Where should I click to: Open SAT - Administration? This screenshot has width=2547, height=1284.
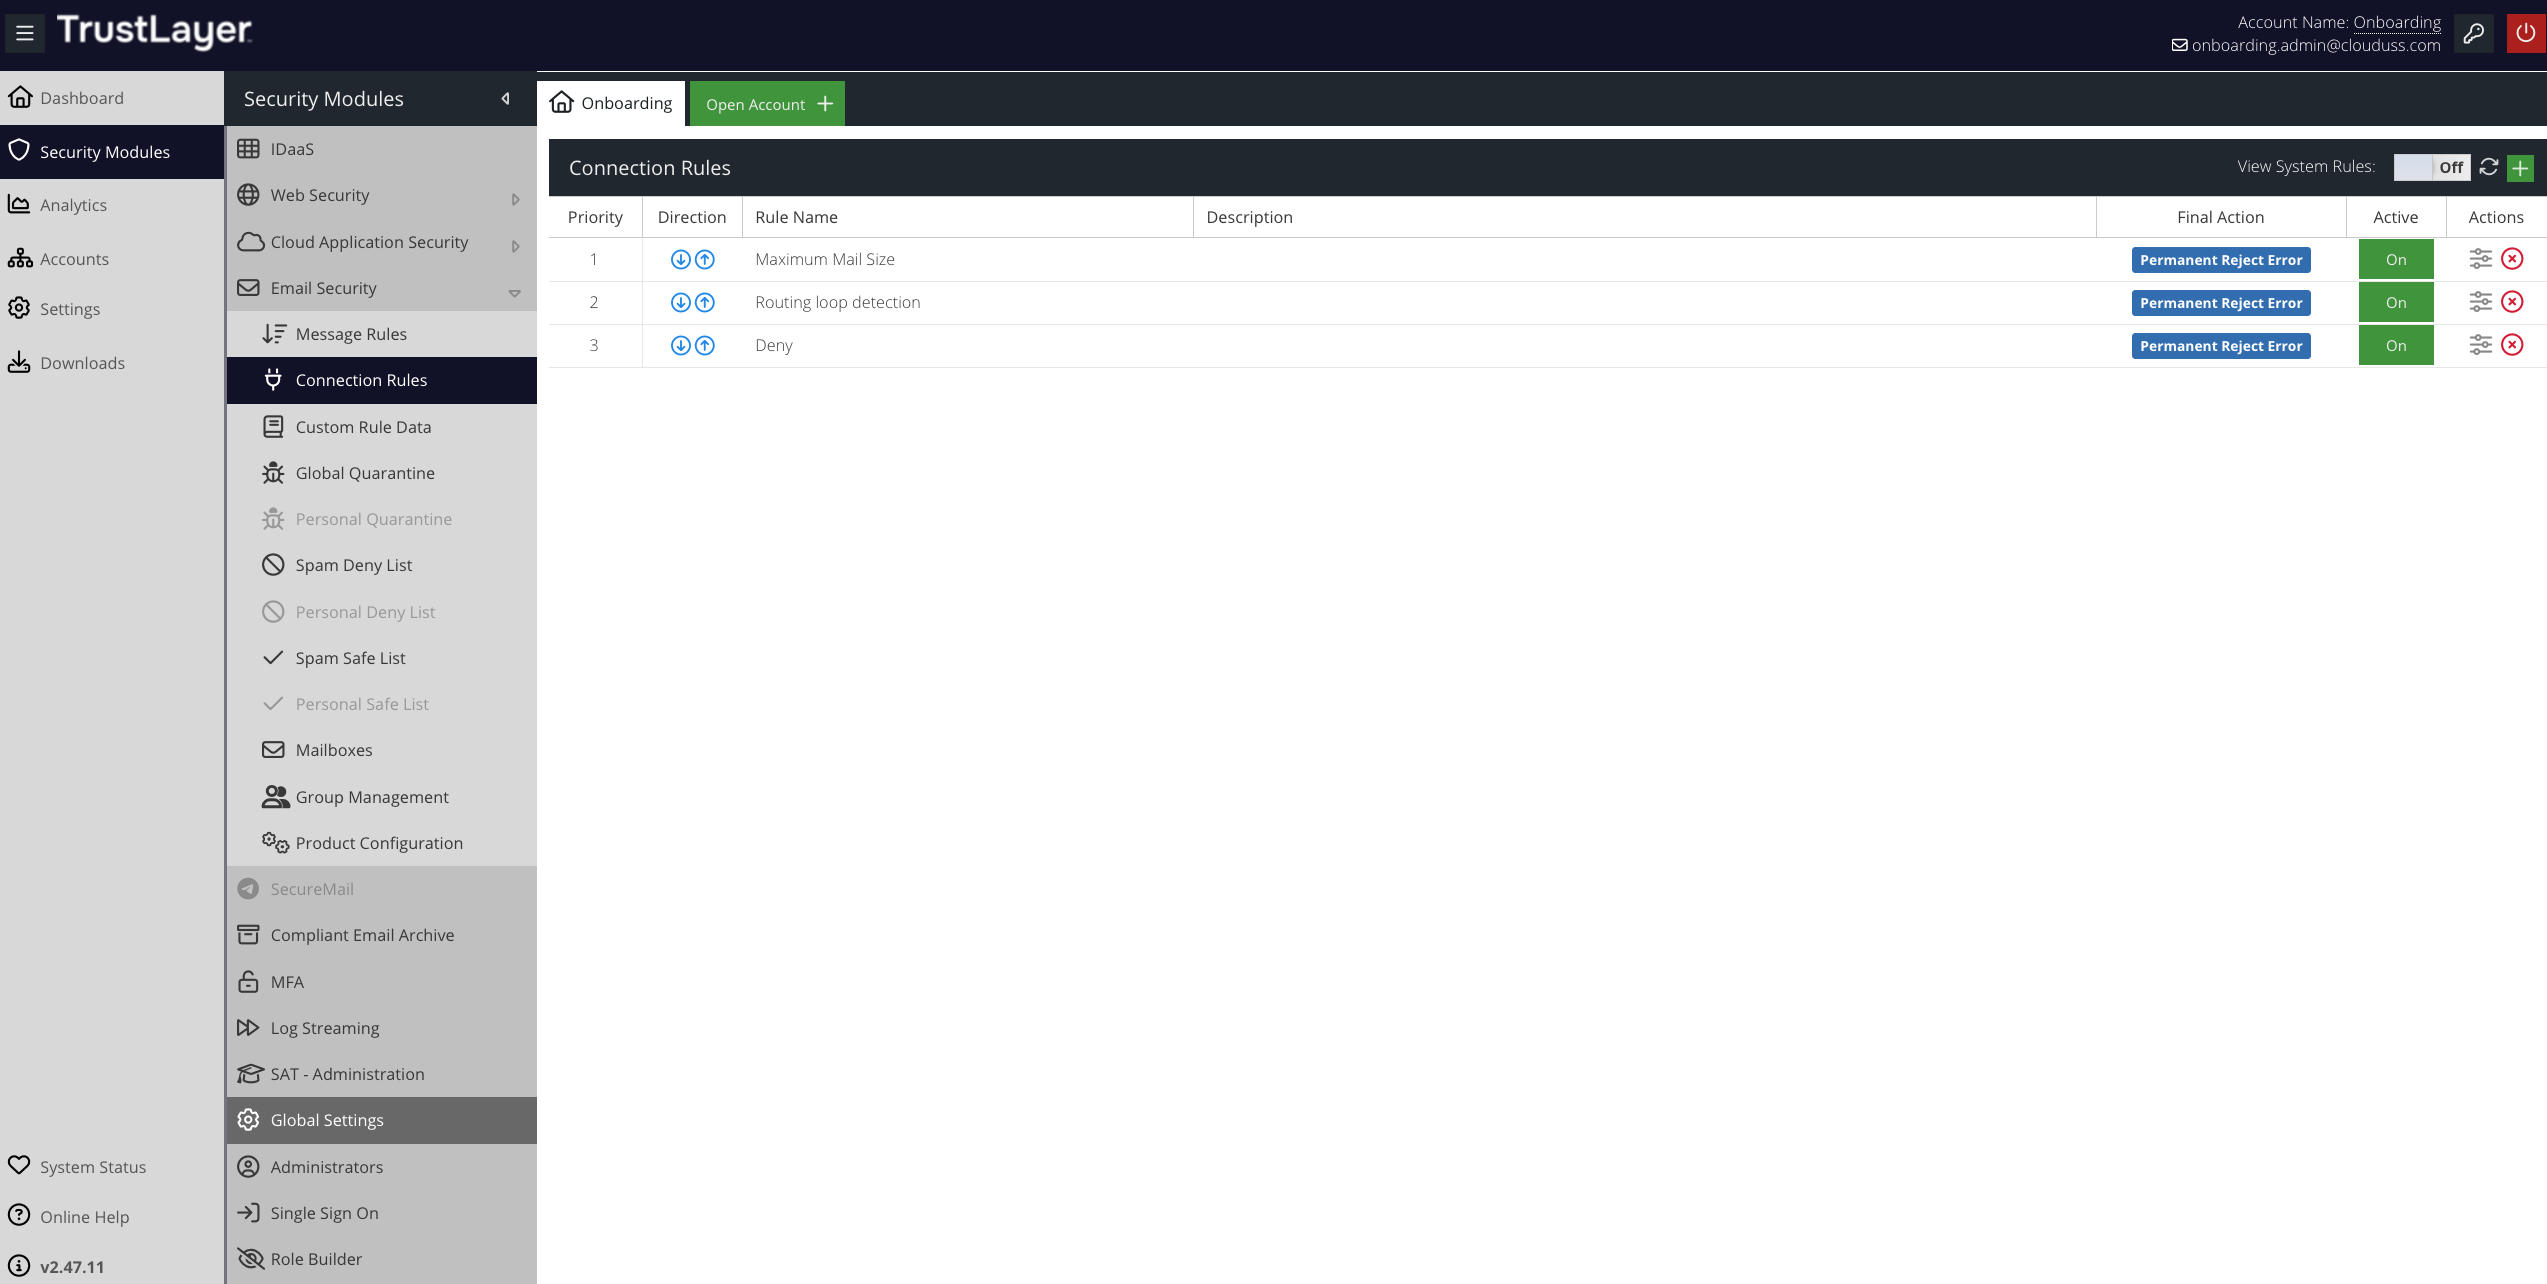[x=382, y=1074]
